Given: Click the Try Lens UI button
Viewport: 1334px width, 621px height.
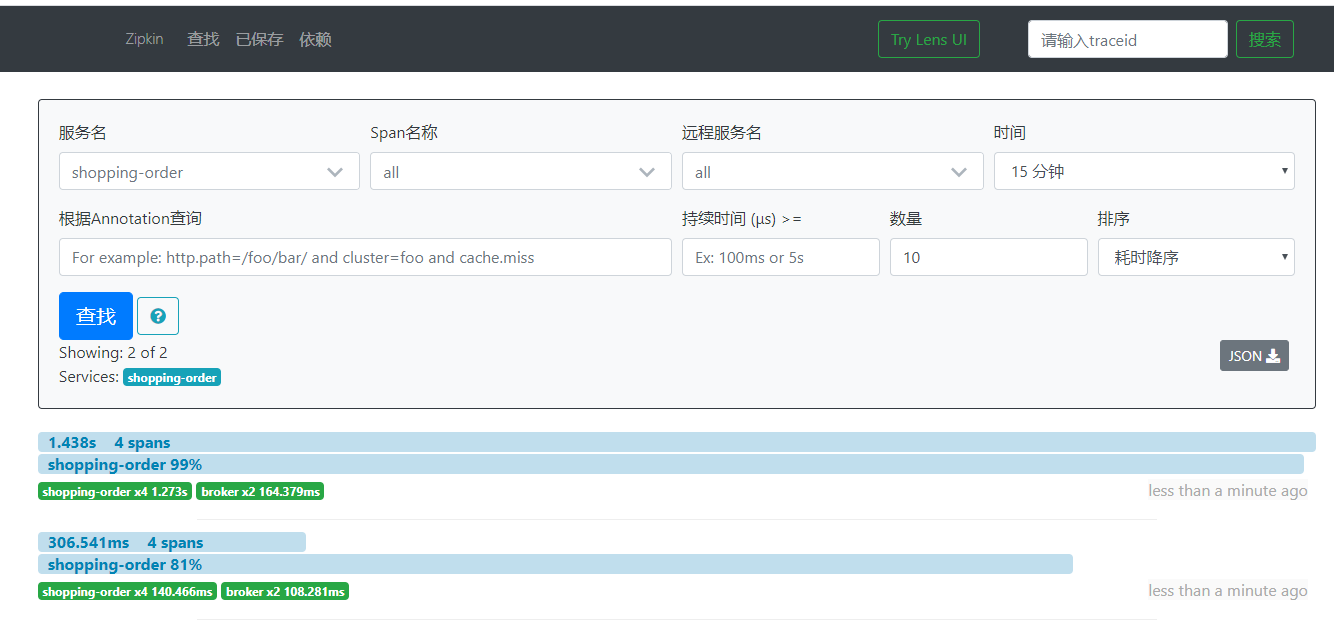Looking at the screenshot, I should point(928,39).
